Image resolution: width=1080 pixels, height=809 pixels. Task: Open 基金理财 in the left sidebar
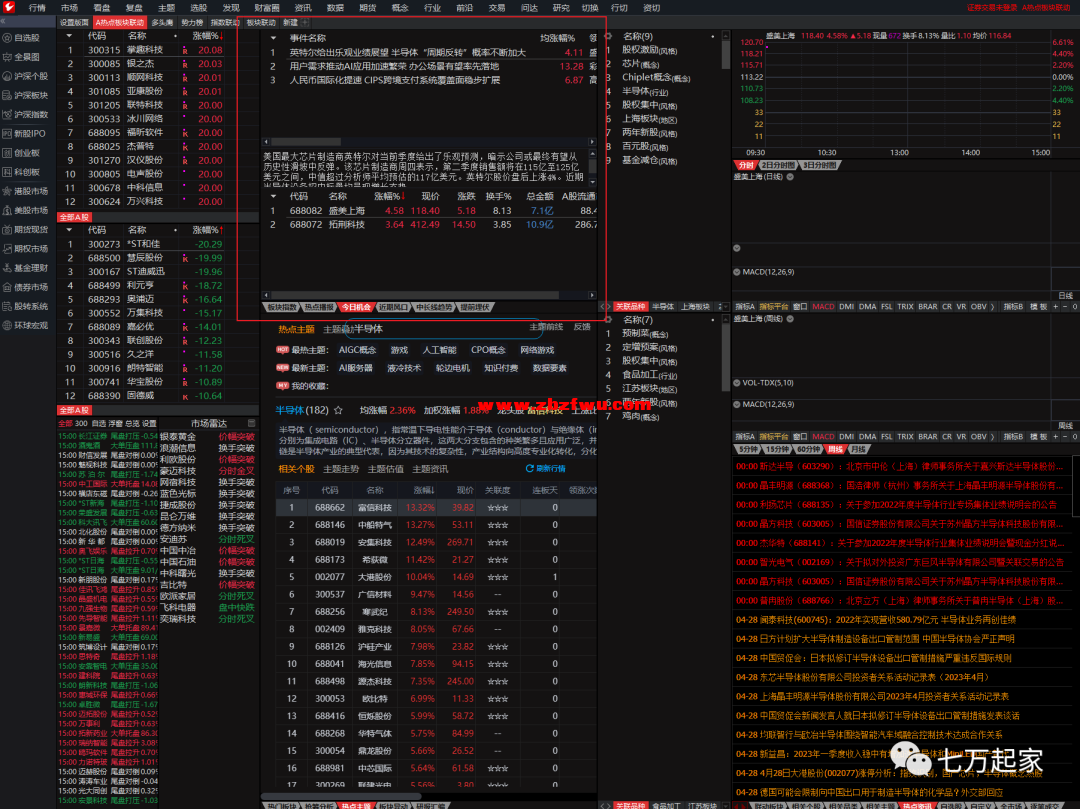tap(26, 268)
